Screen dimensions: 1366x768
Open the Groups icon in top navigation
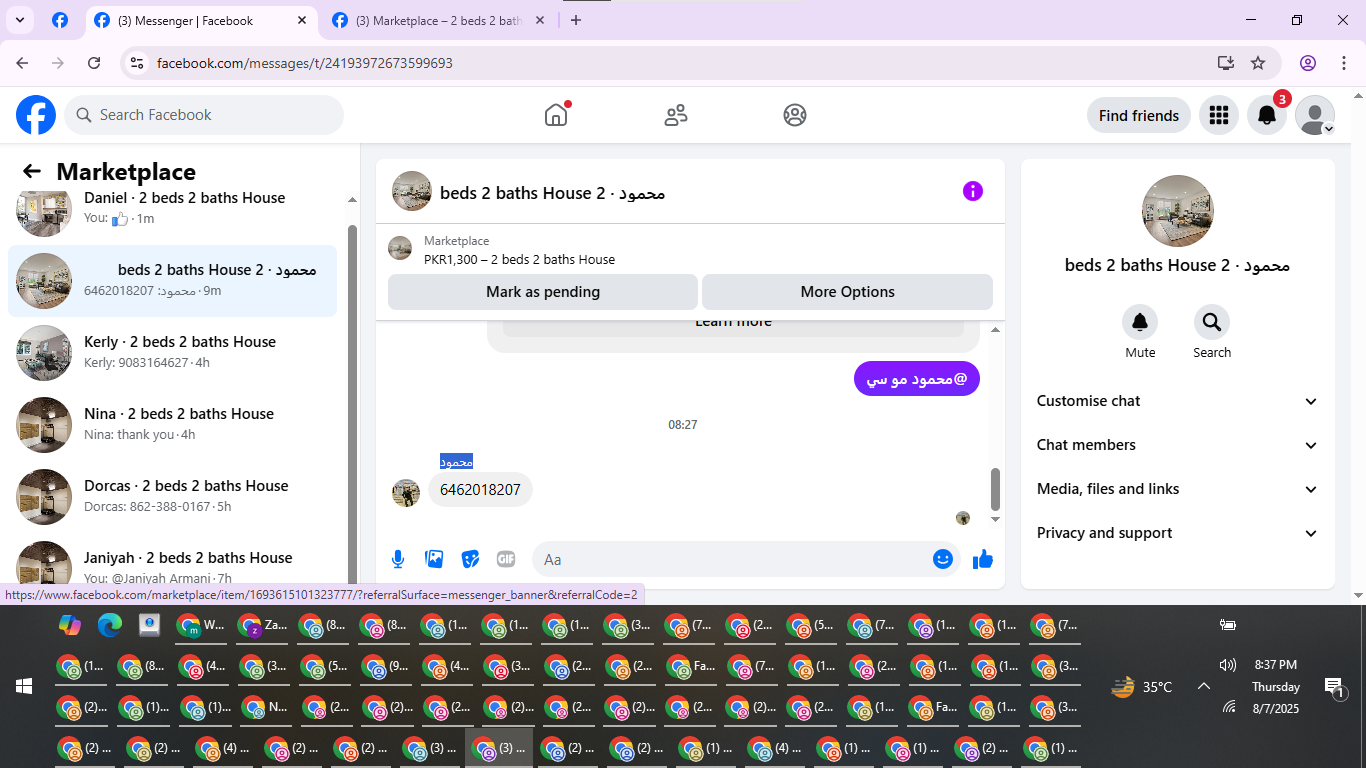[x=795, y=115]
